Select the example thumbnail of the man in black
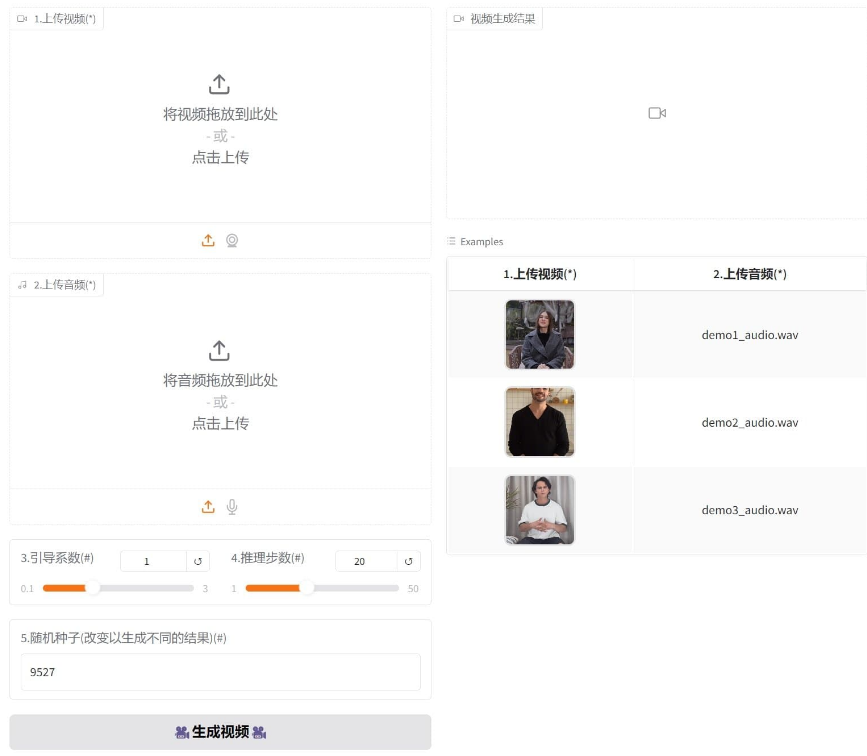The image size is (867, 756). click(x=540, y=422)
